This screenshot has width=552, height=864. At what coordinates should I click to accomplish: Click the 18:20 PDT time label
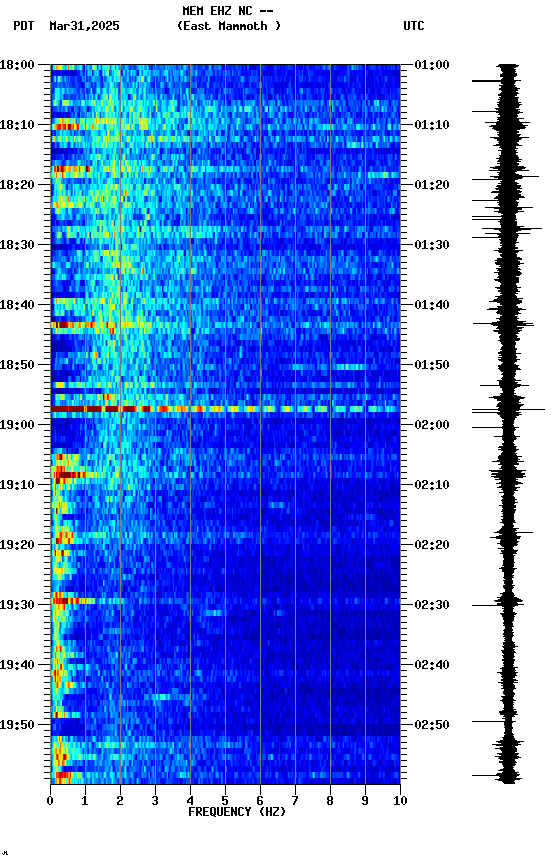coord(17,185)
